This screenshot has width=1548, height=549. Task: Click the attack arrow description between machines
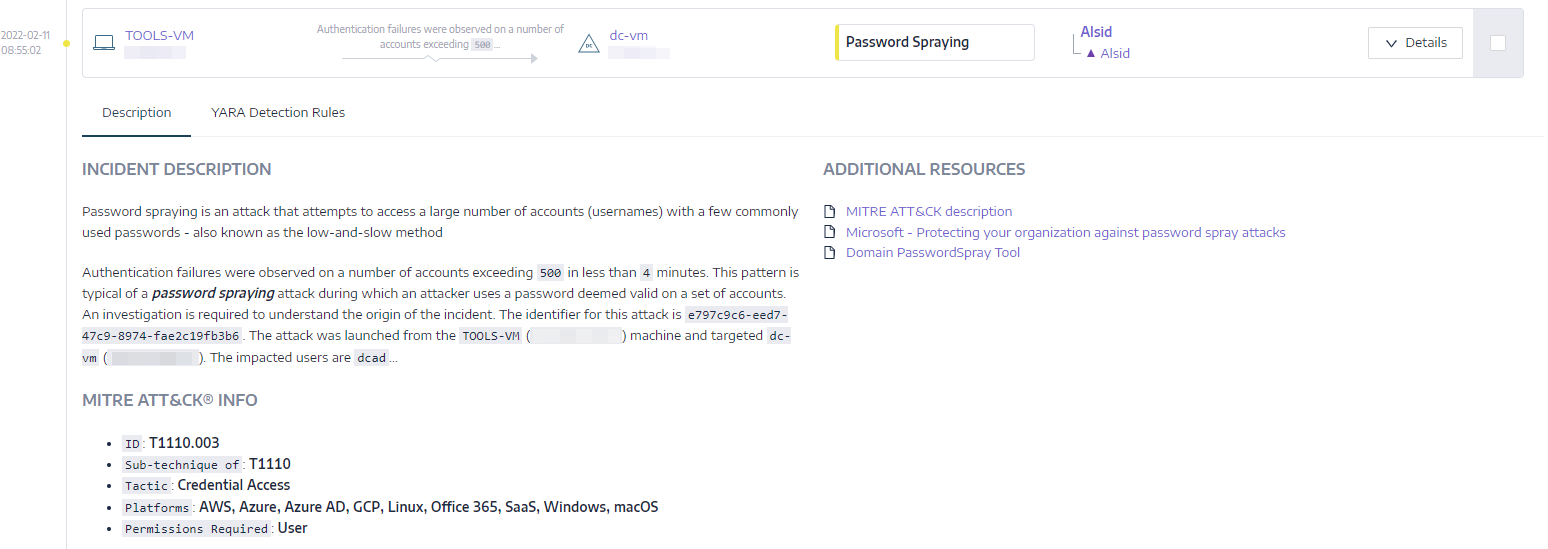440,37
